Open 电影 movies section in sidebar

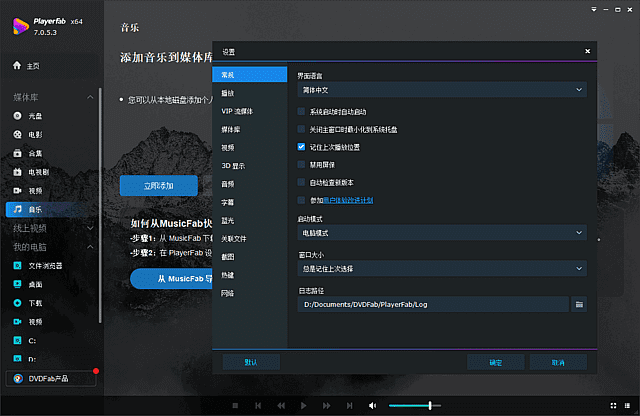(x=35, y=134)
